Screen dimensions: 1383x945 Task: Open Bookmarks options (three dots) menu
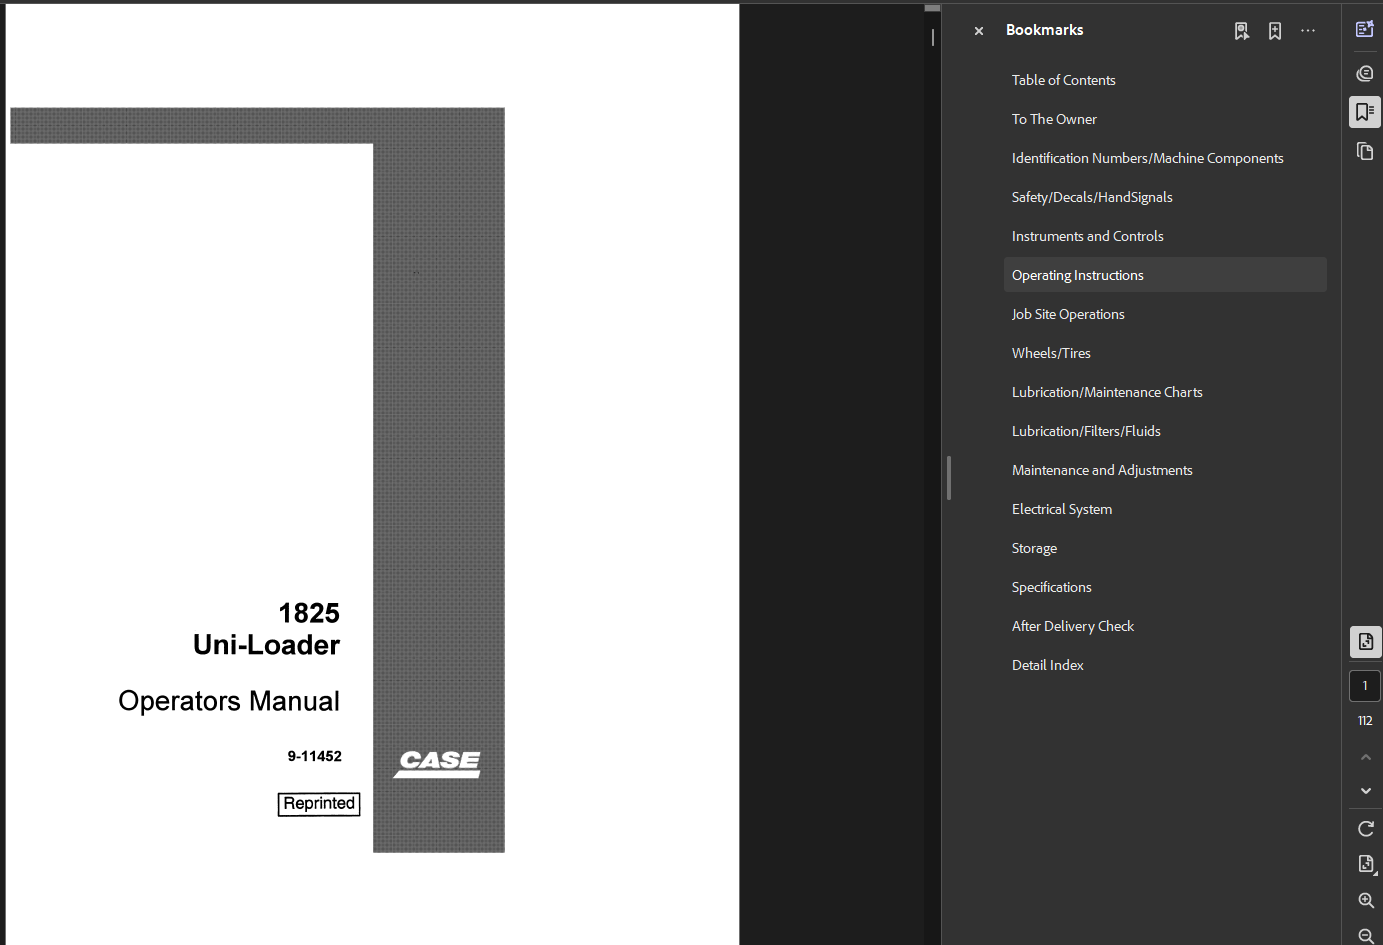click(1308, 31)
